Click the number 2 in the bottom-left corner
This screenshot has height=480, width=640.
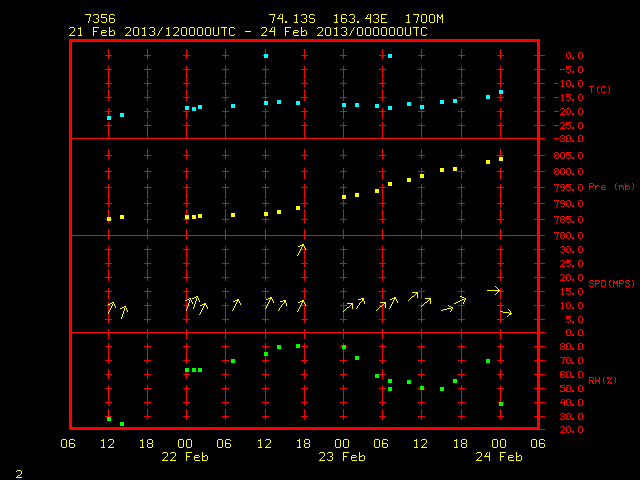pyautogui.click(x=19, y=474)
